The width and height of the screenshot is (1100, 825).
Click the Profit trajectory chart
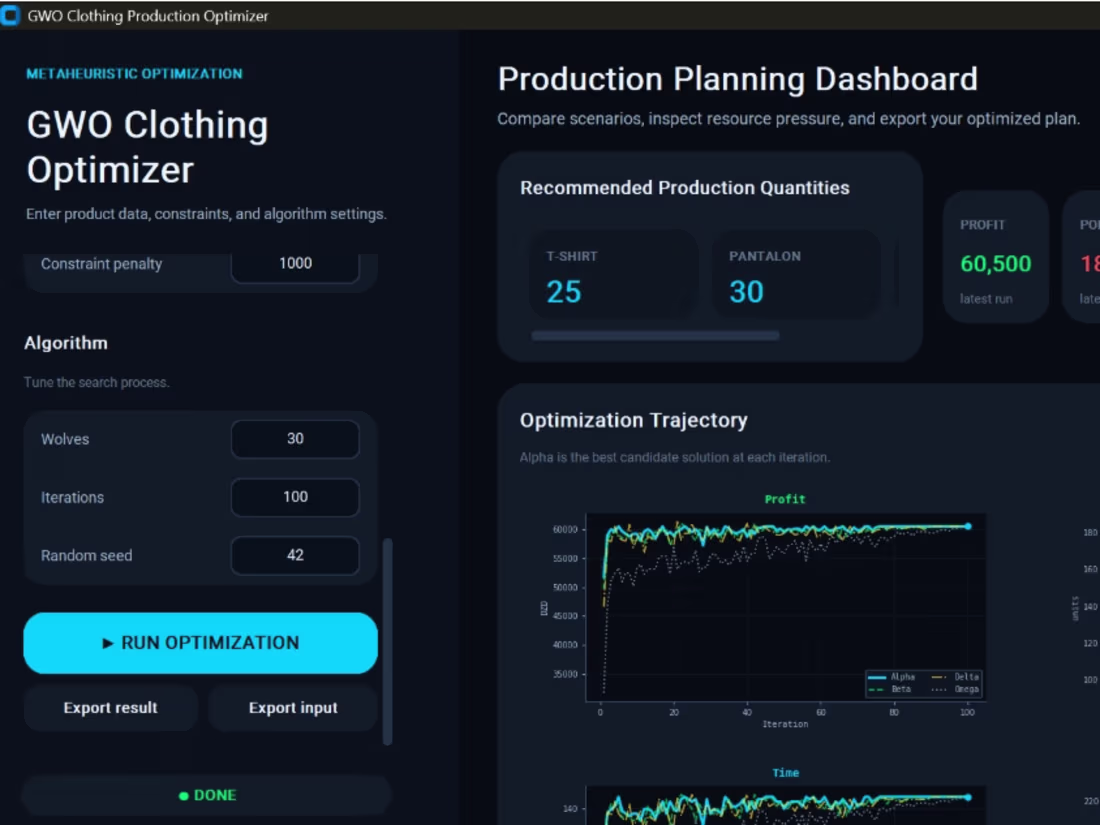click(x=785, y=608)
